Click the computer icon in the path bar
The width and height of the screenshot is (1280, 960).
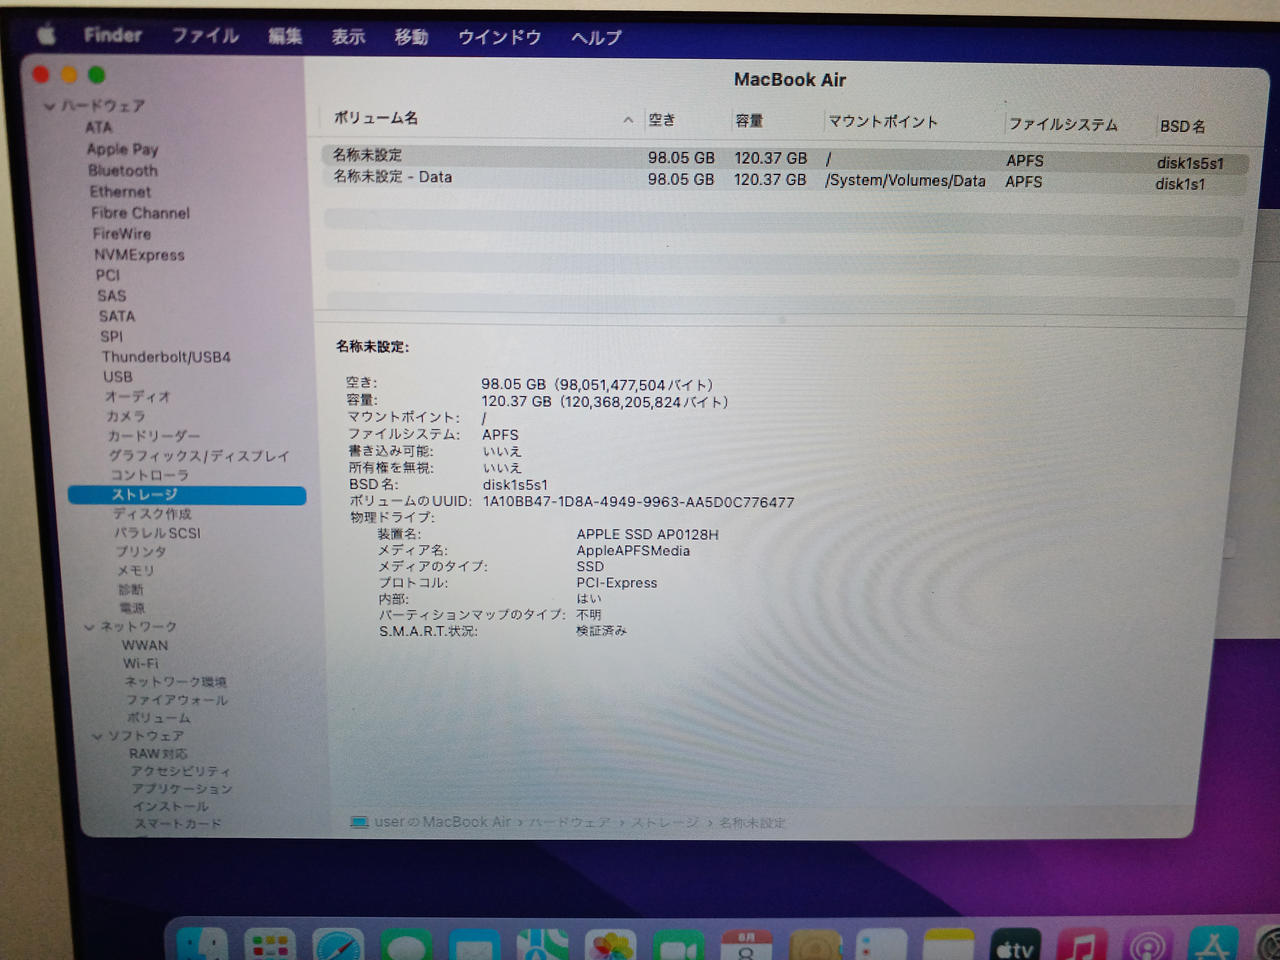click(x=359, y=822)
